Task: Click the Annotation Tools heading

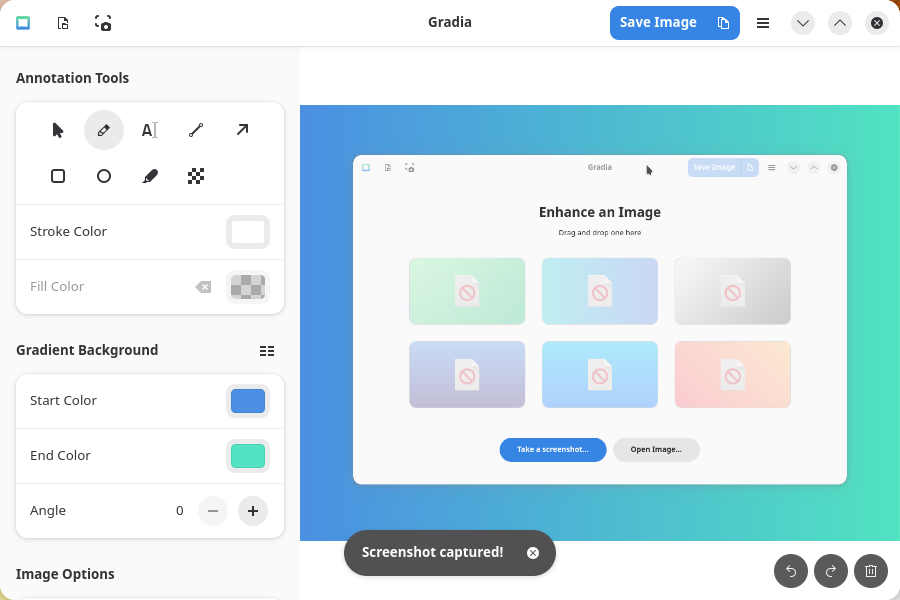Action: click(72, 78)
